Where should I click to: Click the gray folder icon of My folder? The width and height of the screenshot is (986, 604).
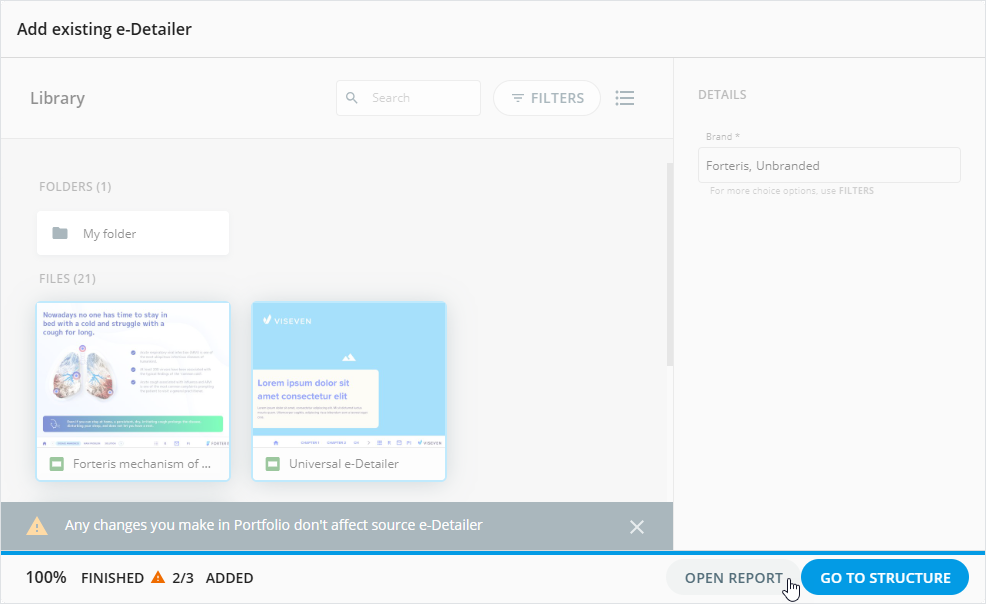click(60, 233)
